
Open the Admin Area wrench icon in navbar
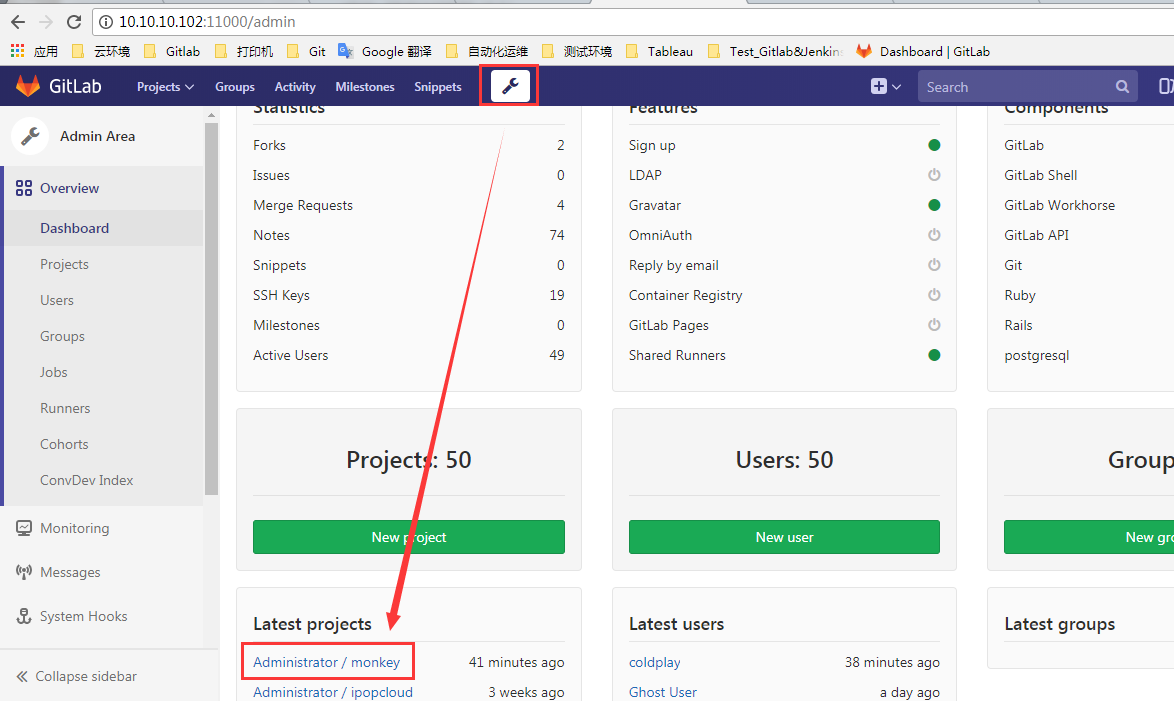510,86
